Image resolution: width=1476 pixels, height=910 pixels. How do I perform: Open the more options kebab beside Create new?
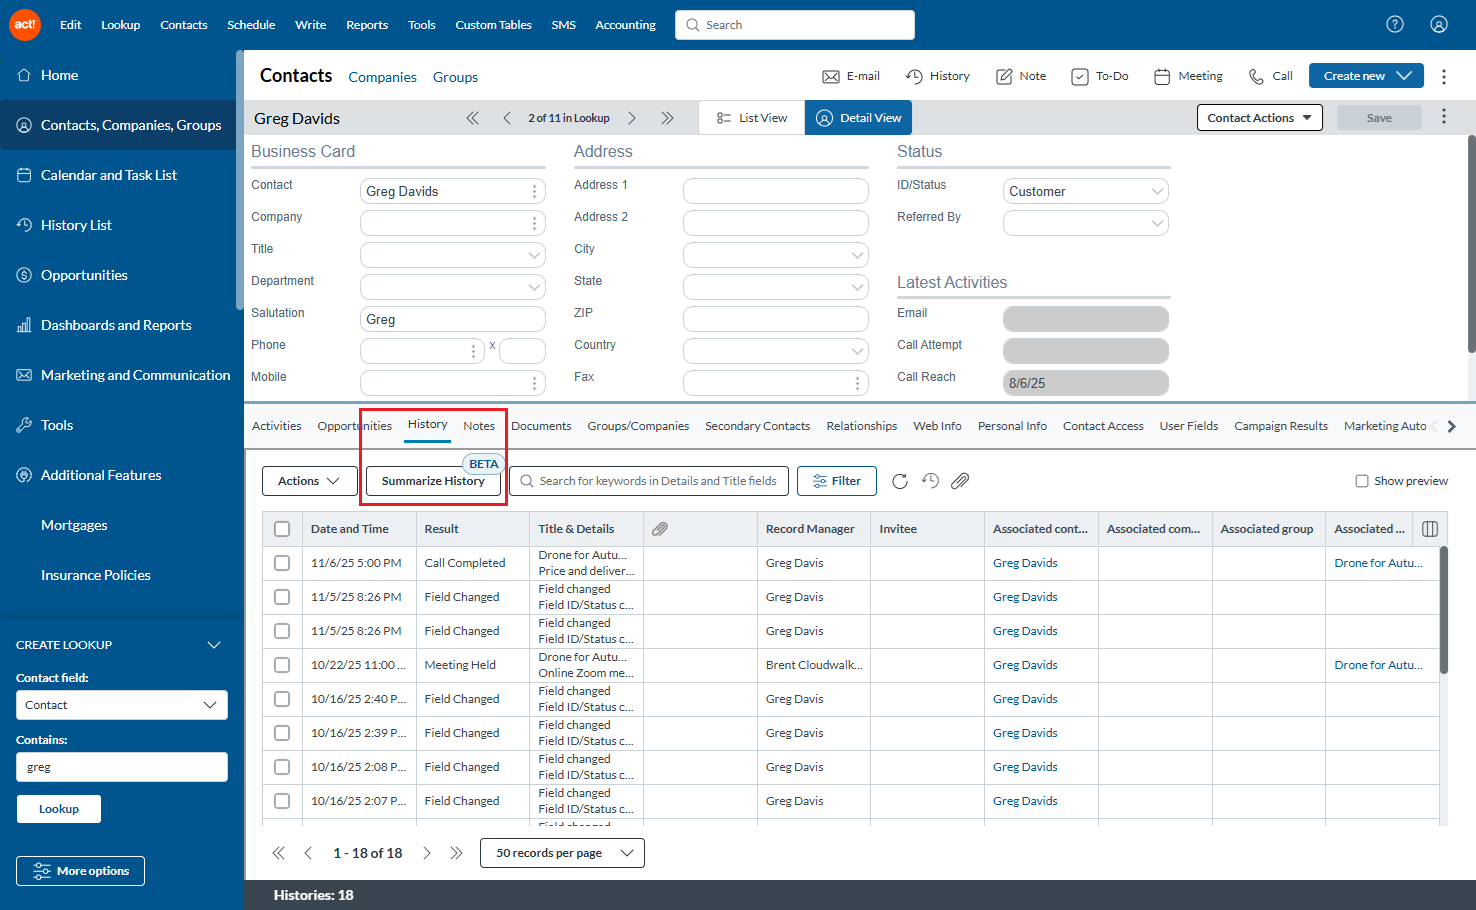1444,76
